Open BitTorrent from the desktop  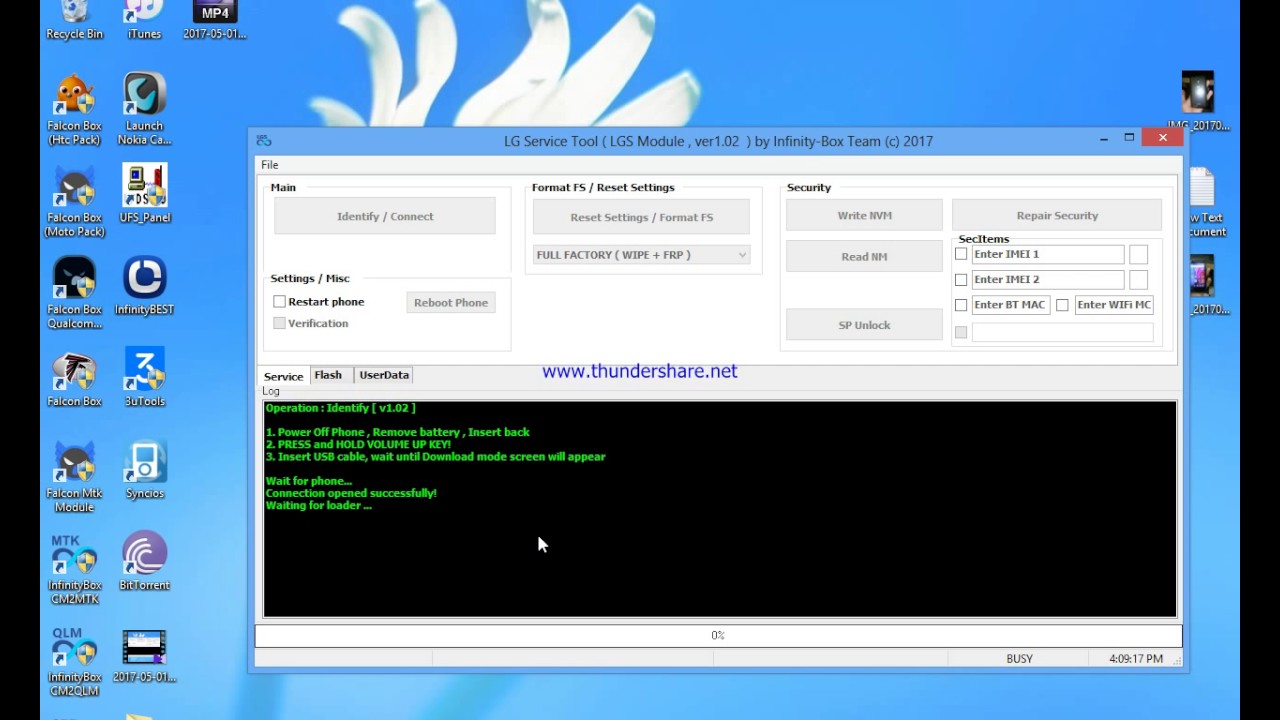click(144, 562)
